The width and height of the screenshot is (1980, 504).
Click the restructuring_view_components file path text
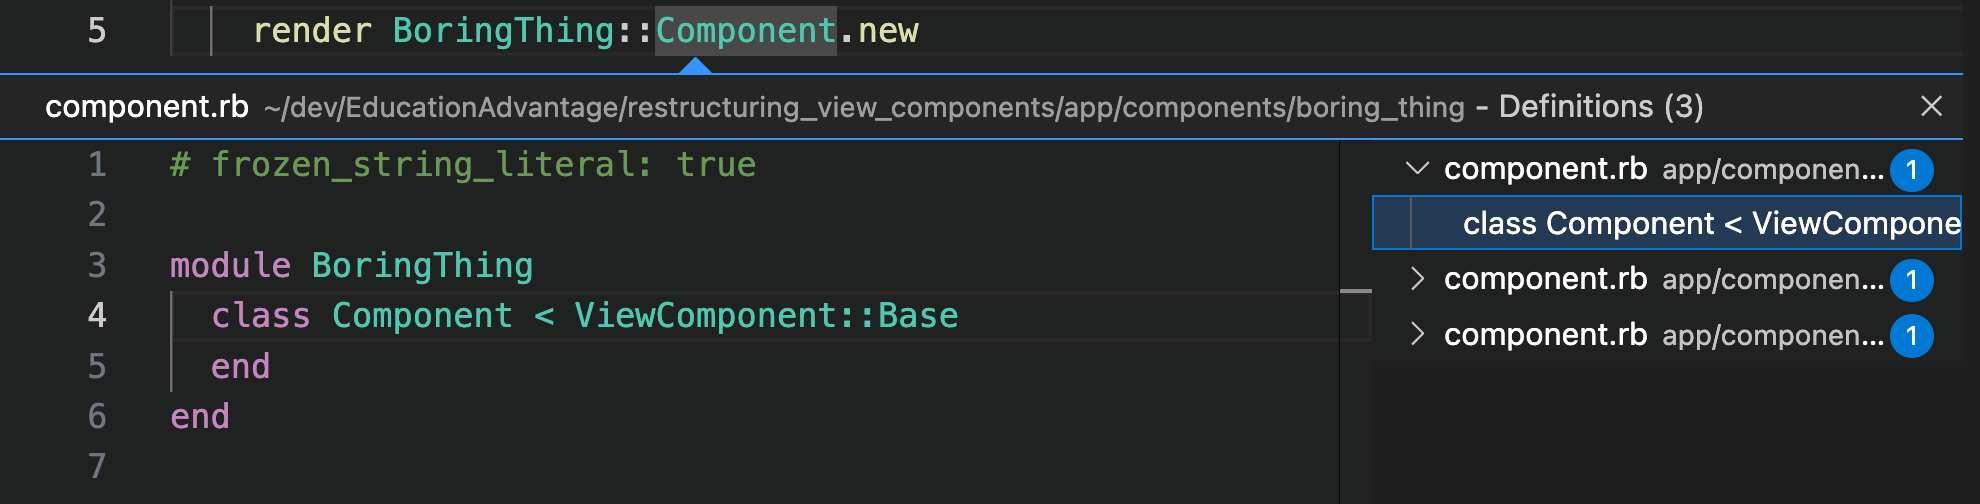pyautogui.click(x=864, y=107)
